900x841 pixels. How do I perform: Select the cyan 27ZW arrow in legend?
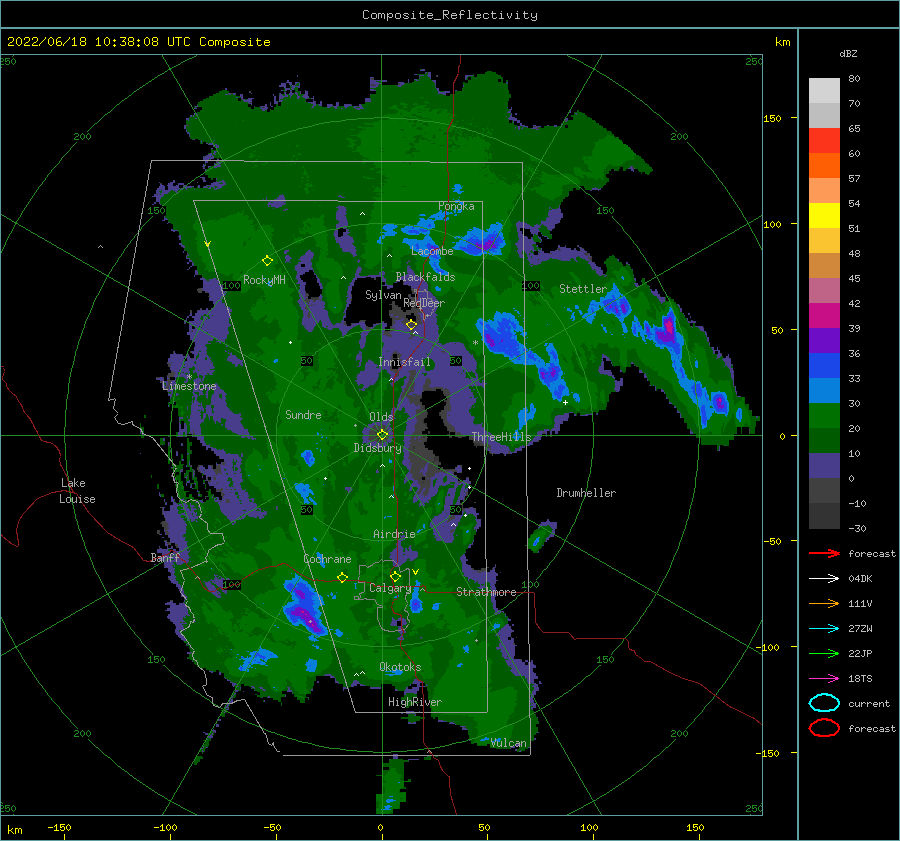(824, 629)
